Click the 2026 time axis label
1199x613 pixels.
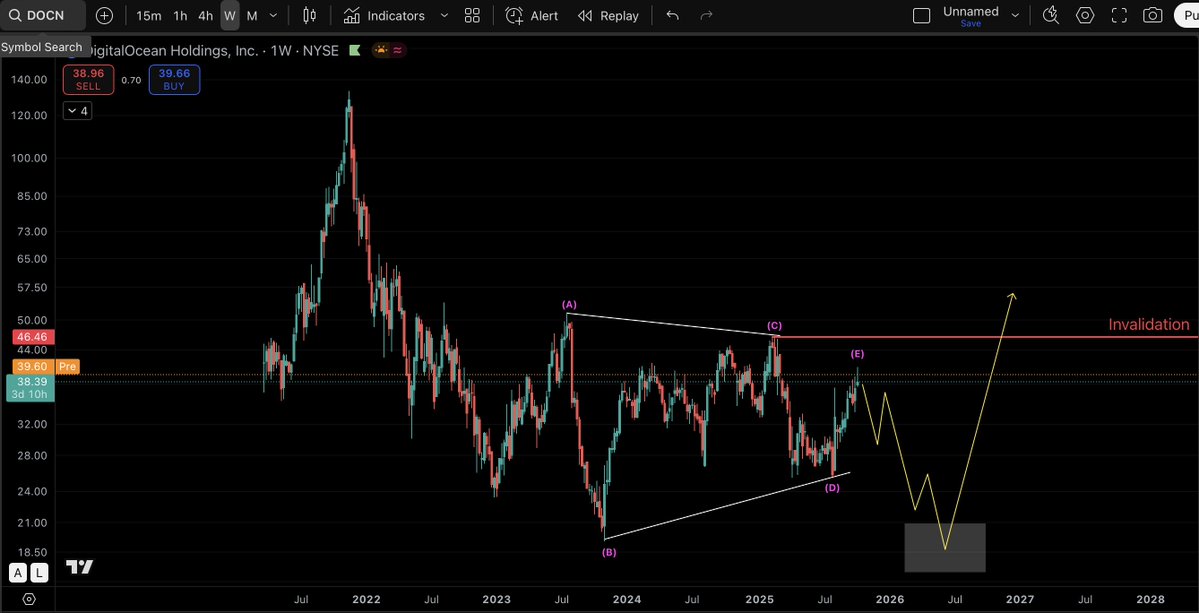coord(889,600)
